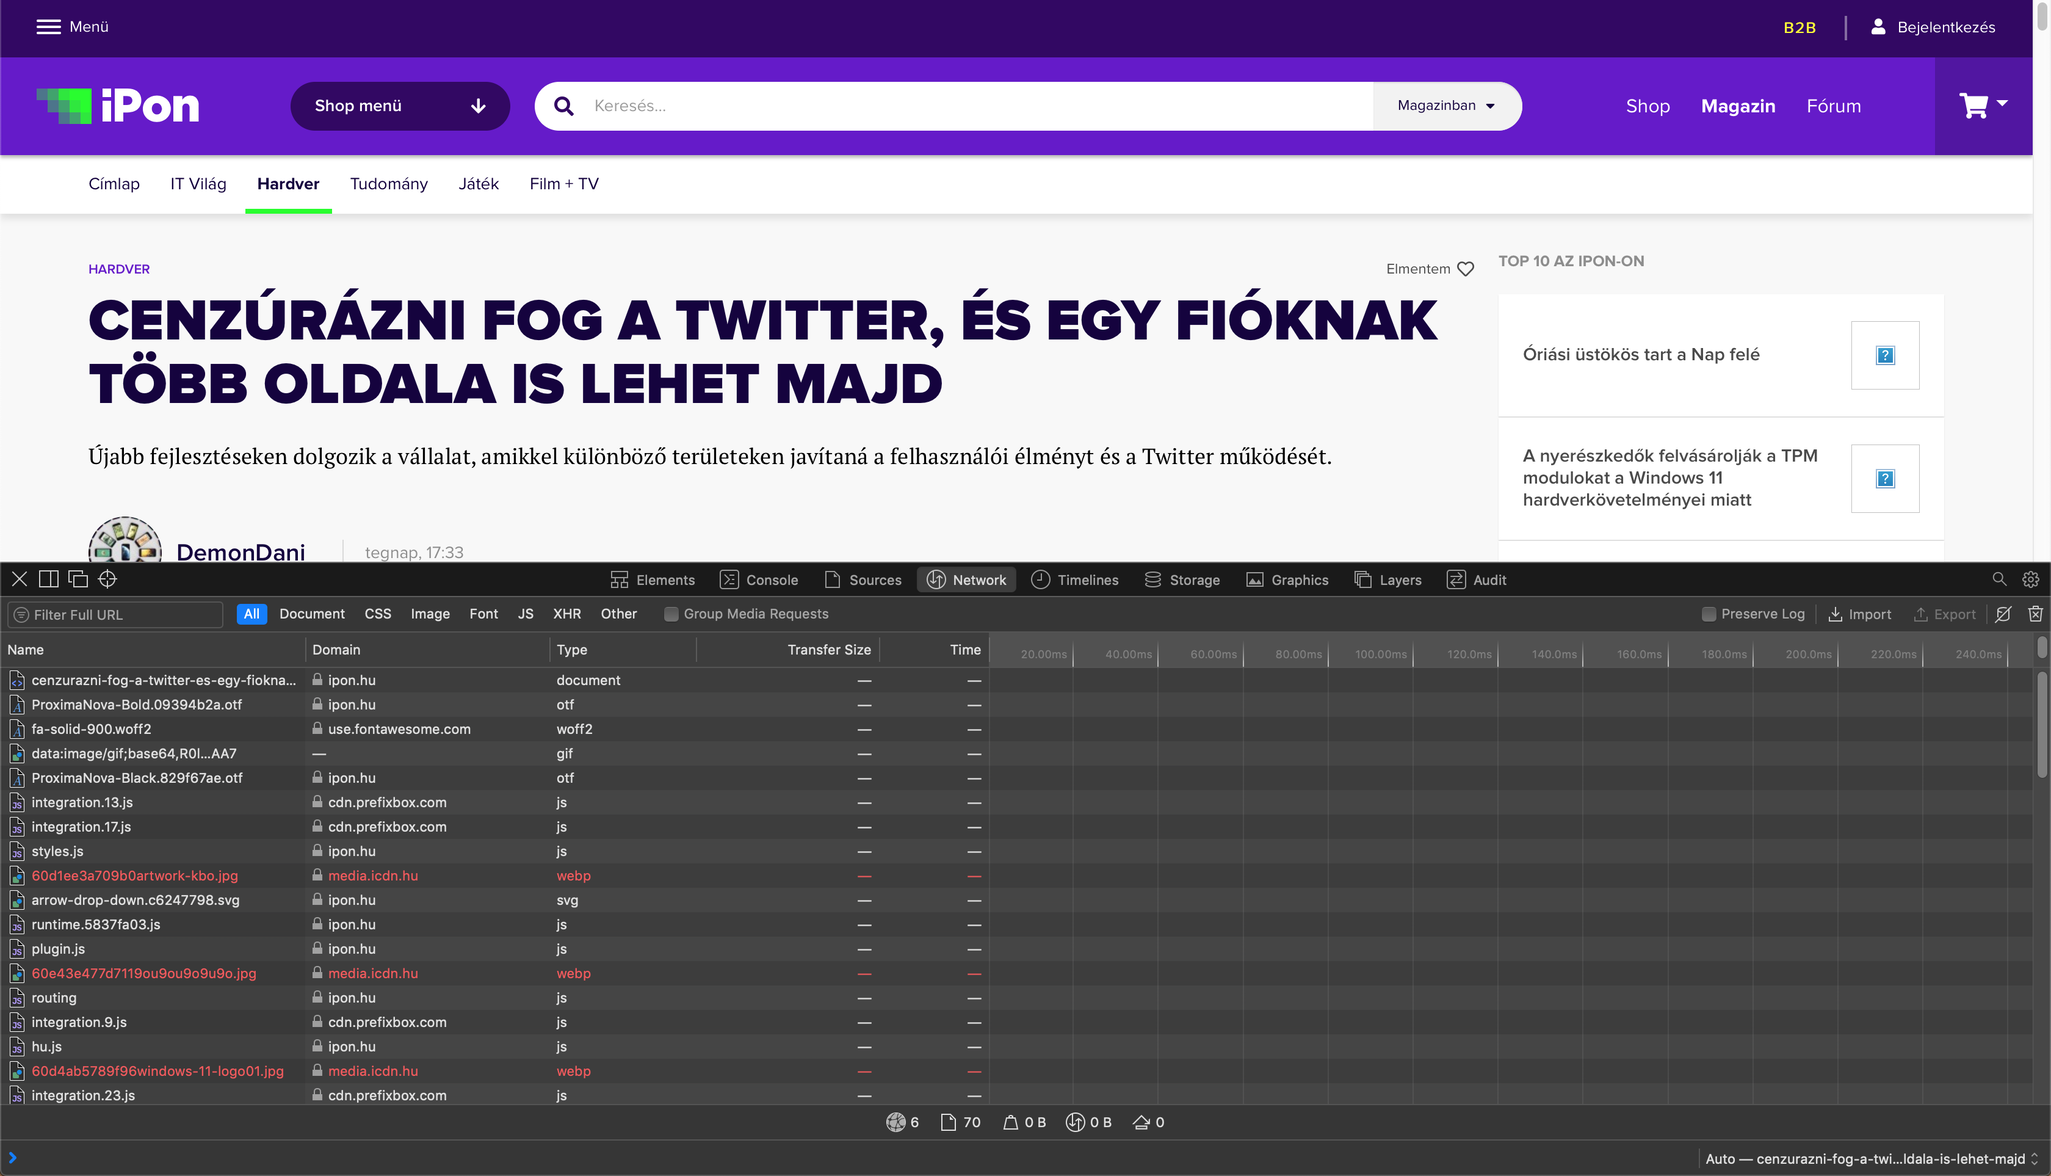Filter network by JS
2051x1176 pixels.
526,614
